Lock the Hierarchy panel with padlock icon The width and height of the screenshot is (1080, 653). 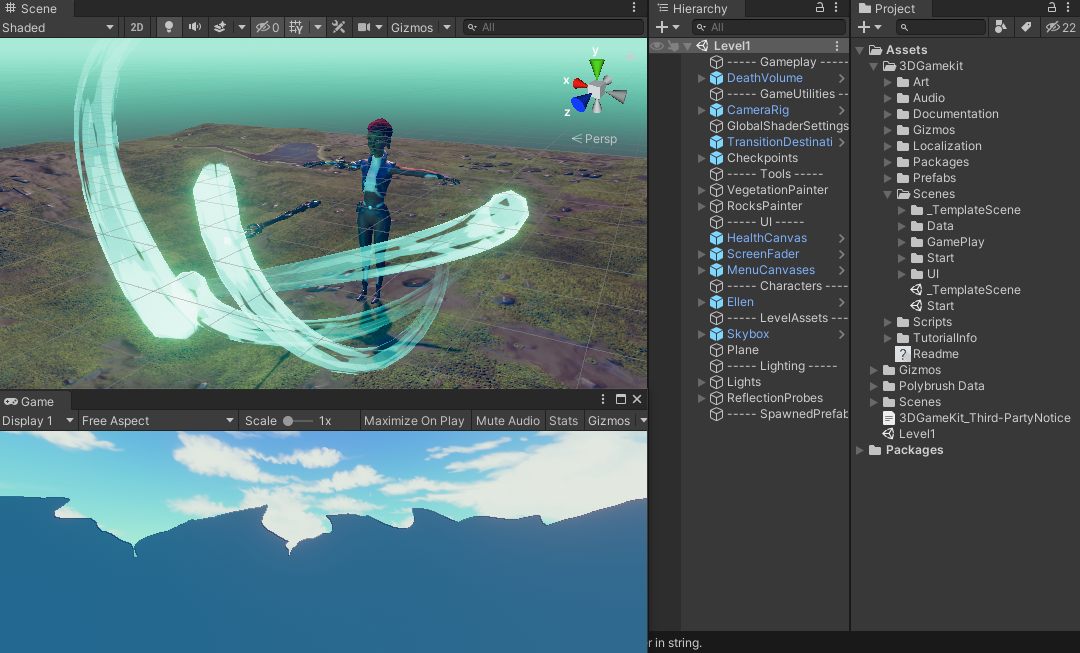820,8
